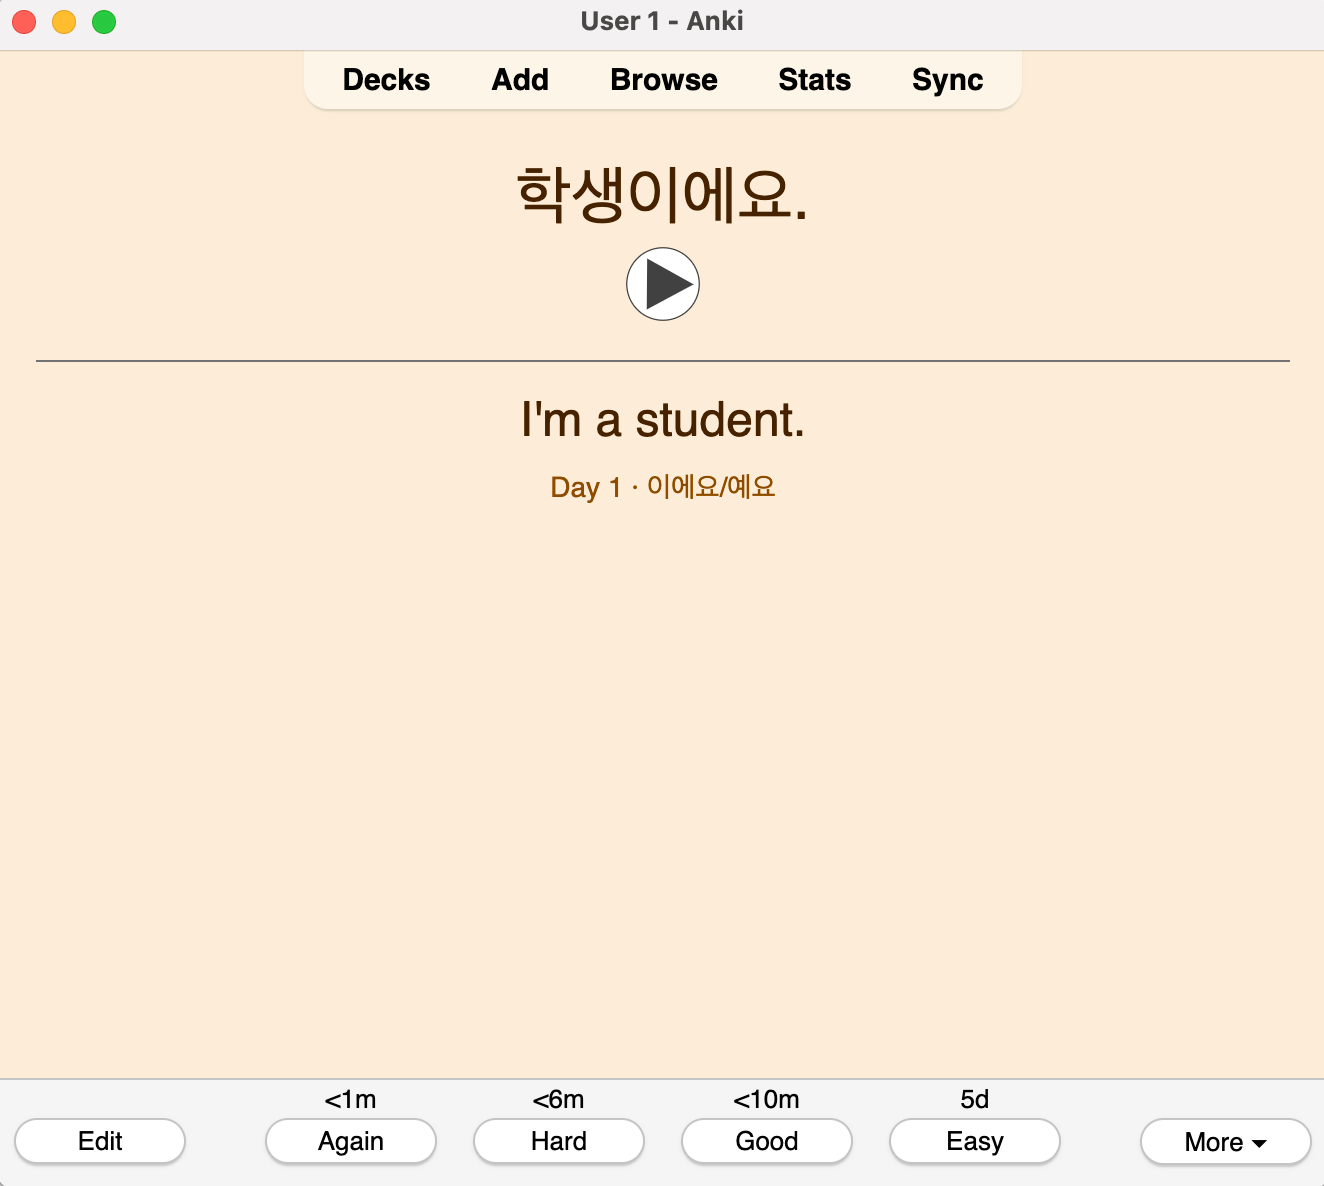Rate the card Hard

pyautogui.click(x=559, y=1141)
